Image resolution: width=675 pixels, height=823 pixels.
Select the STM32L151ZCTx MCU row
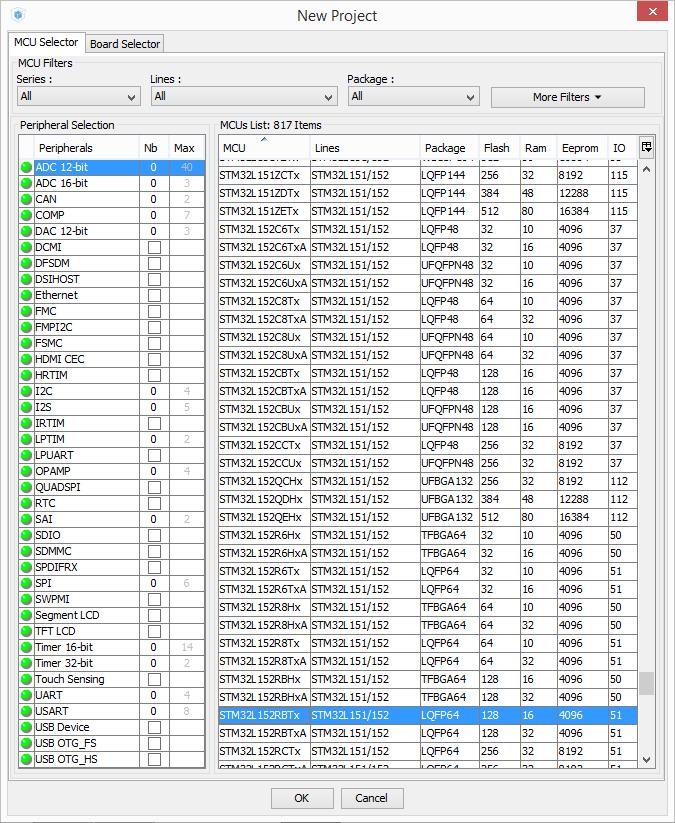click(x=428, y=175)
